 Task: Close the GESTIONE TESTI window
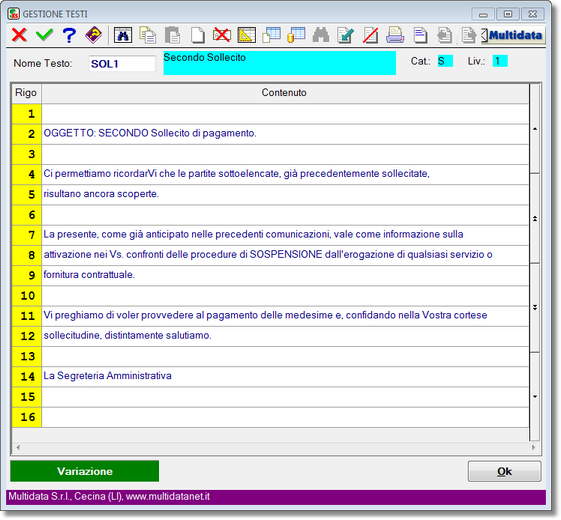pos(532,14)
